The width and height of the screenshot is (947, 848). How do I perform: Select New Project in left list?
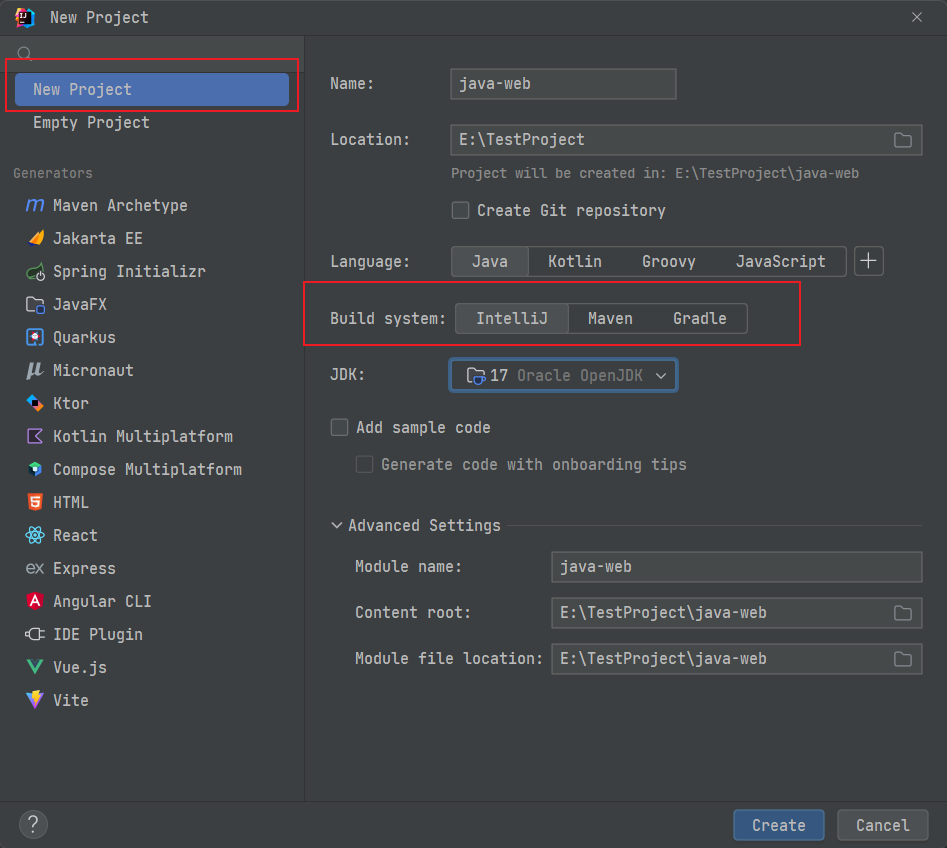[152, 89]
